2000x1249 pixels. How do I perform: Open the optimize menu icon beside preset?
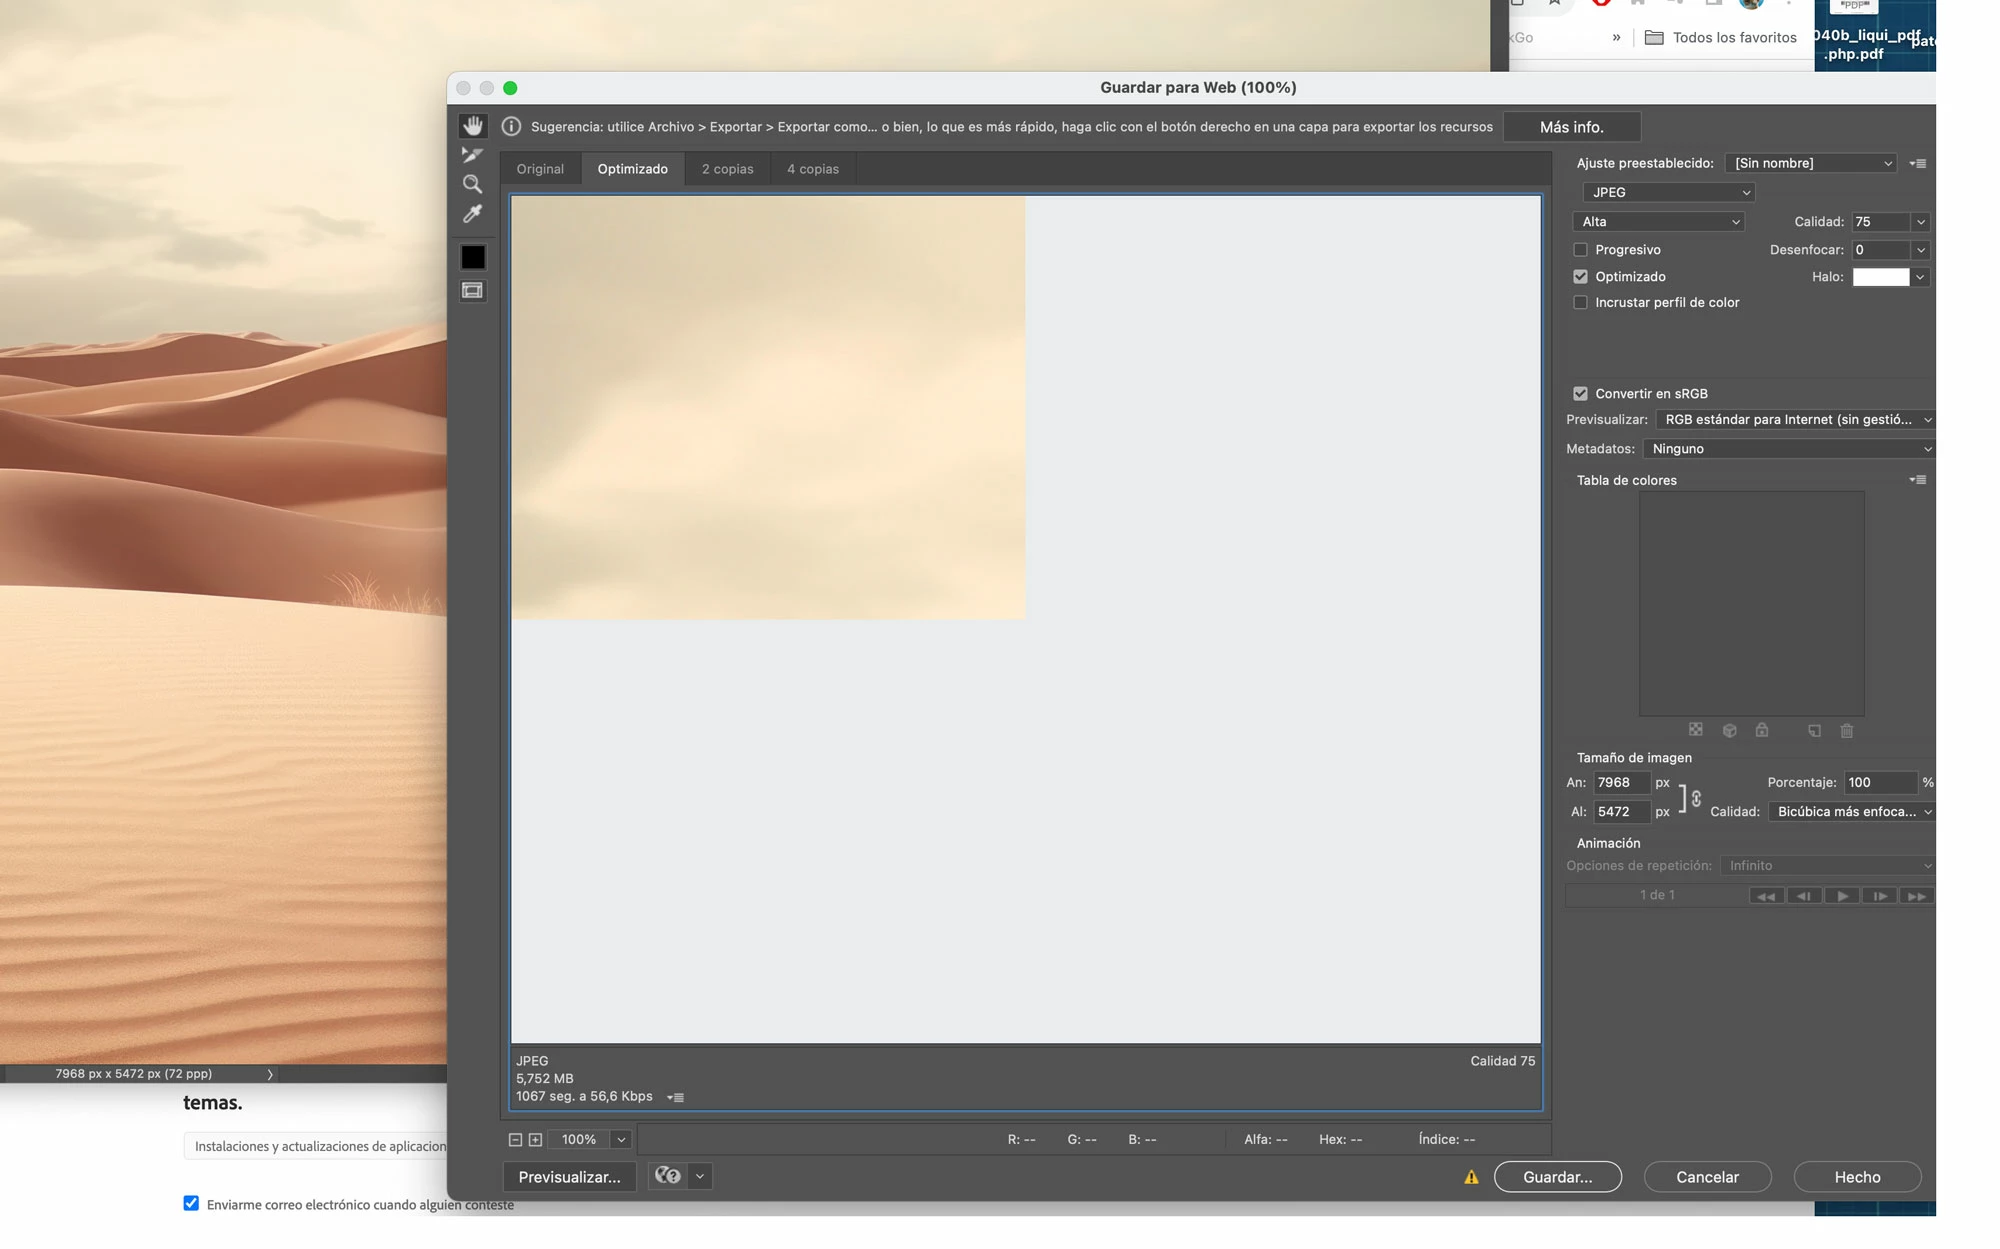tap(1917, 163)
